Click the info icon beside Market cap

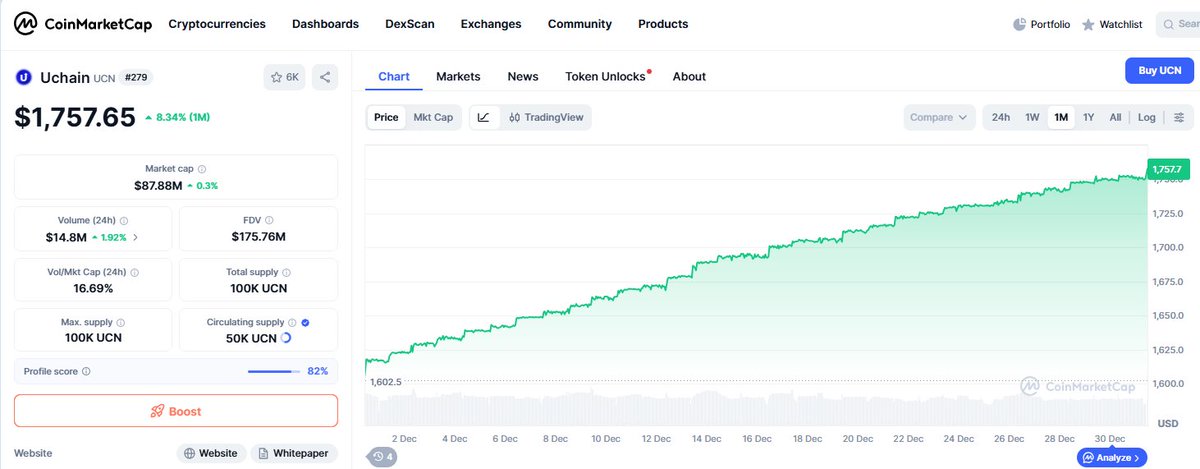pos(202,169)
